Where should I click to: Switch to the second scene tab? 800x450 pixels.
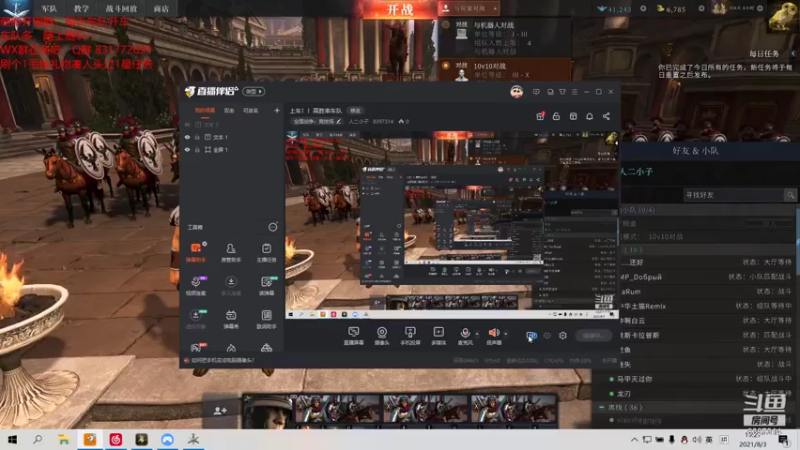pyautogui.click(x=229, y=110)
